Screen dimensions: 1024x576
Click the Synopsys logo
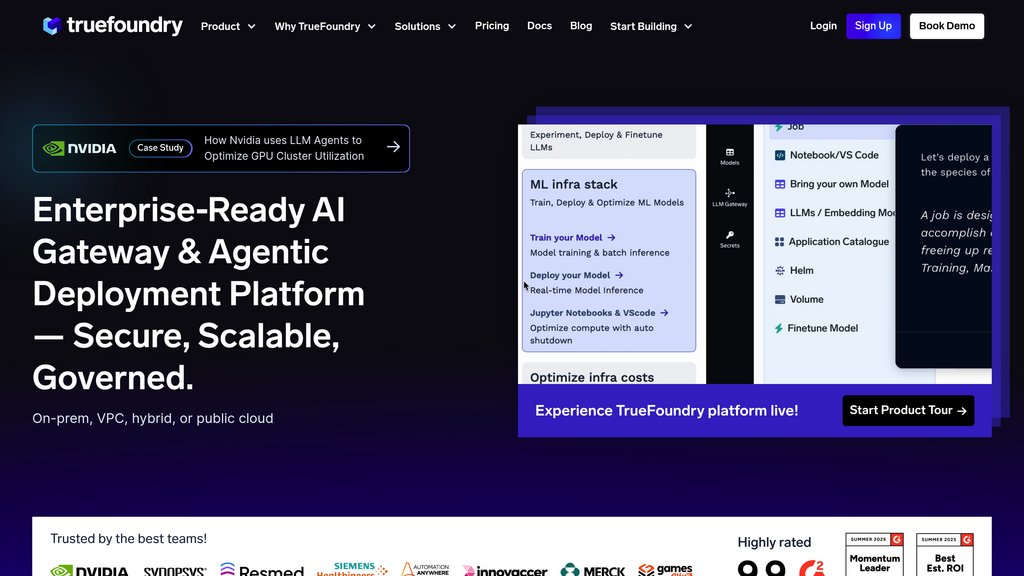(175, 571)
